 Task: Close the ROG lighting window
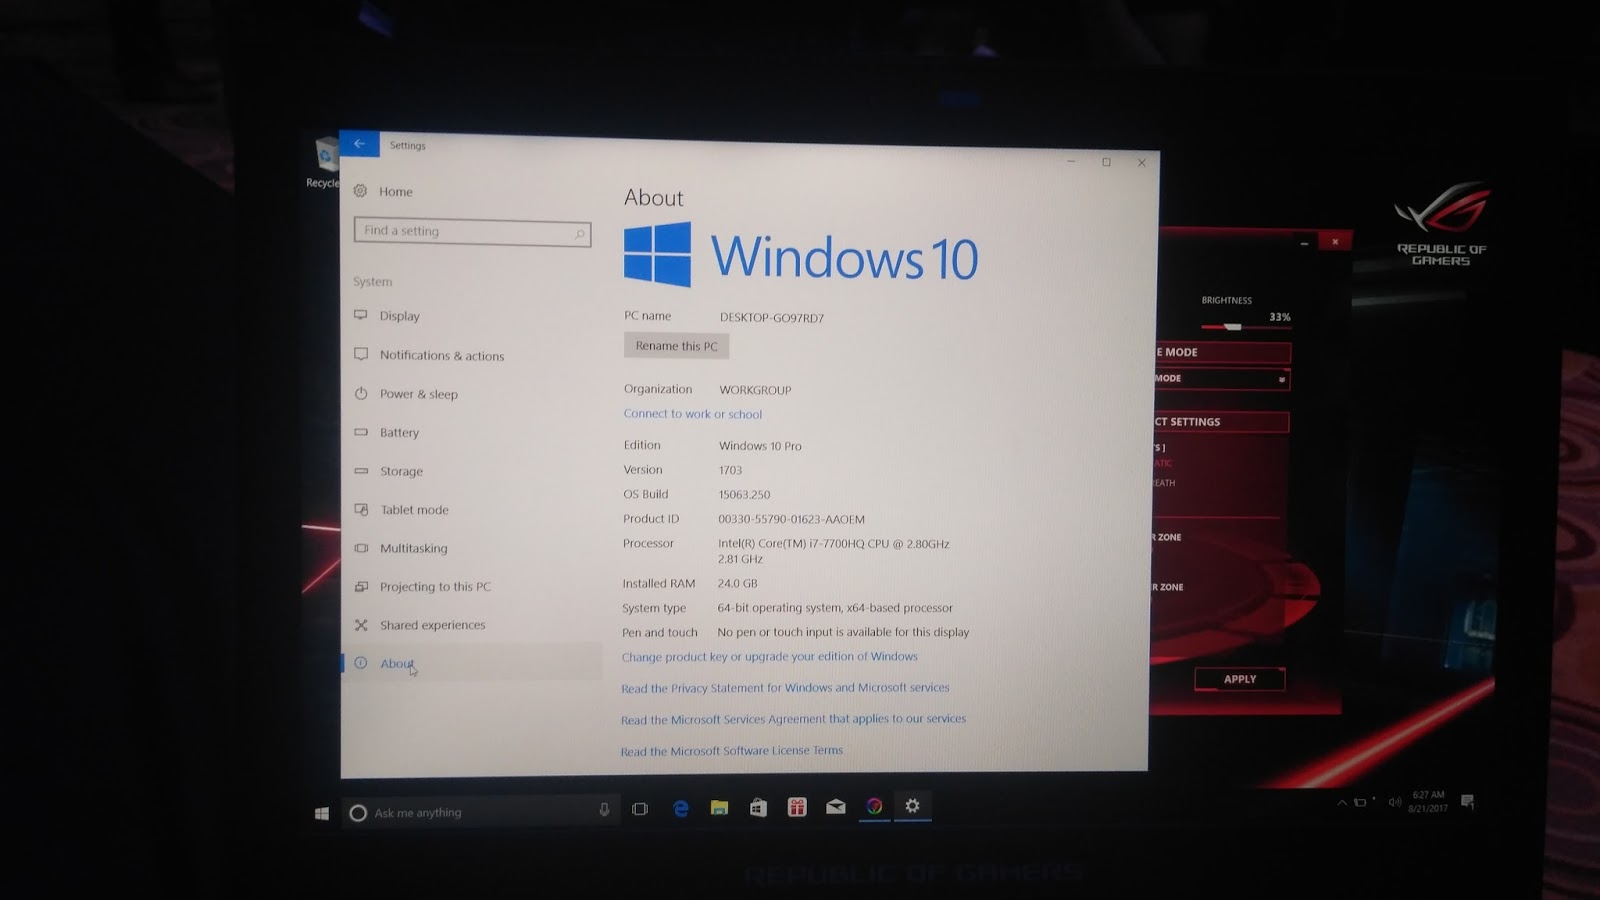tap(1334, 242)
